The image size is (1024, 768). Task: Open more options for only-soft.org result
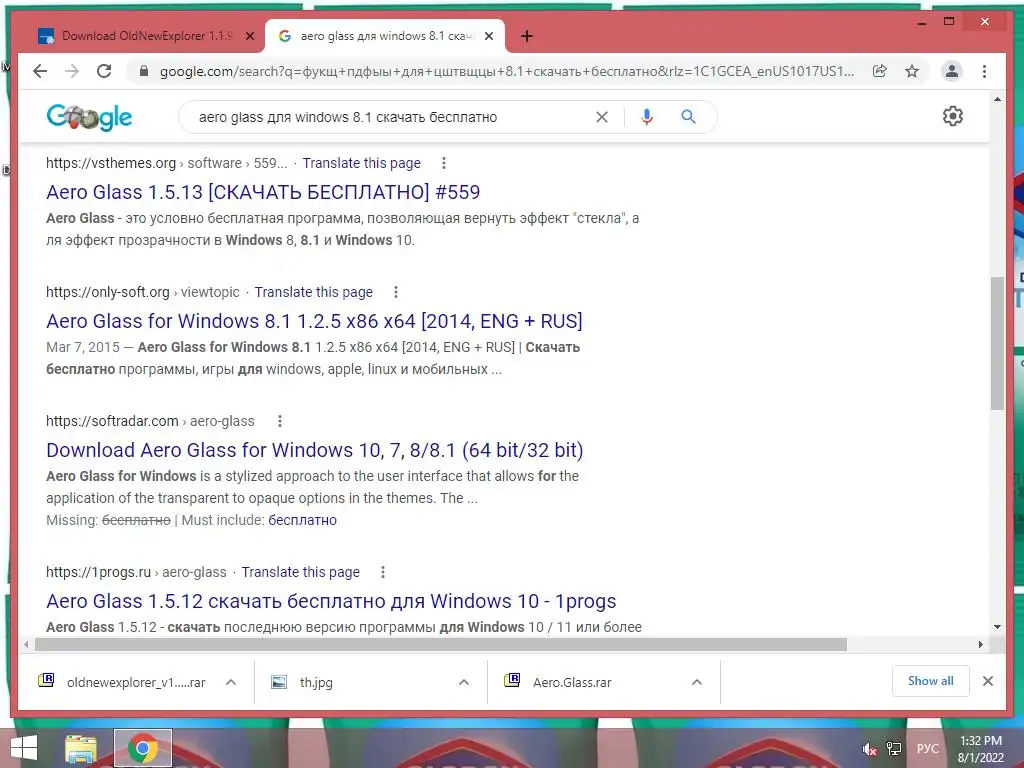(x=396, y=292)
